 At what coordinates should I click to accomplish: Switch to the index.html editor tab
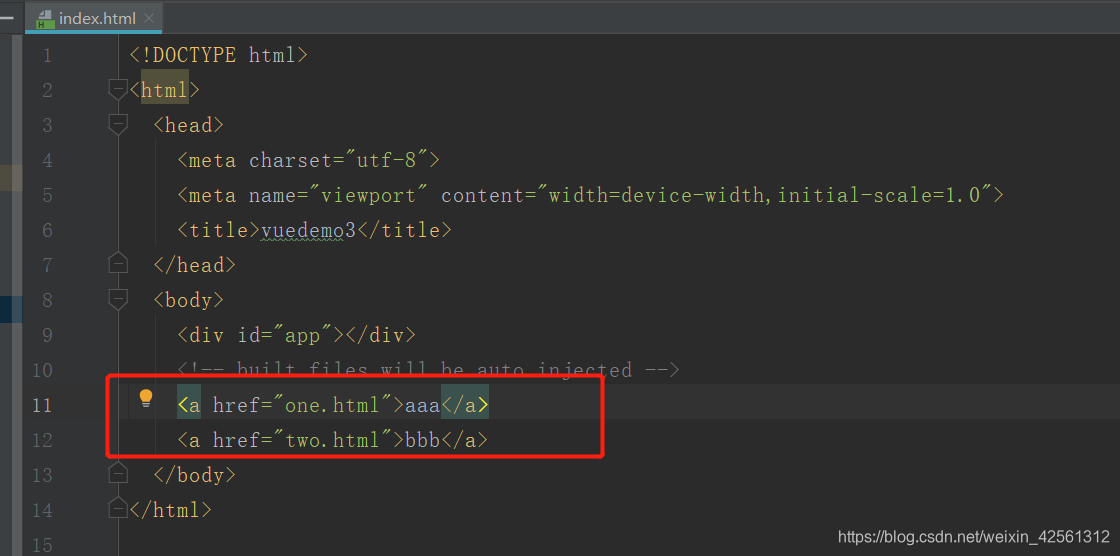pos(93,18)
